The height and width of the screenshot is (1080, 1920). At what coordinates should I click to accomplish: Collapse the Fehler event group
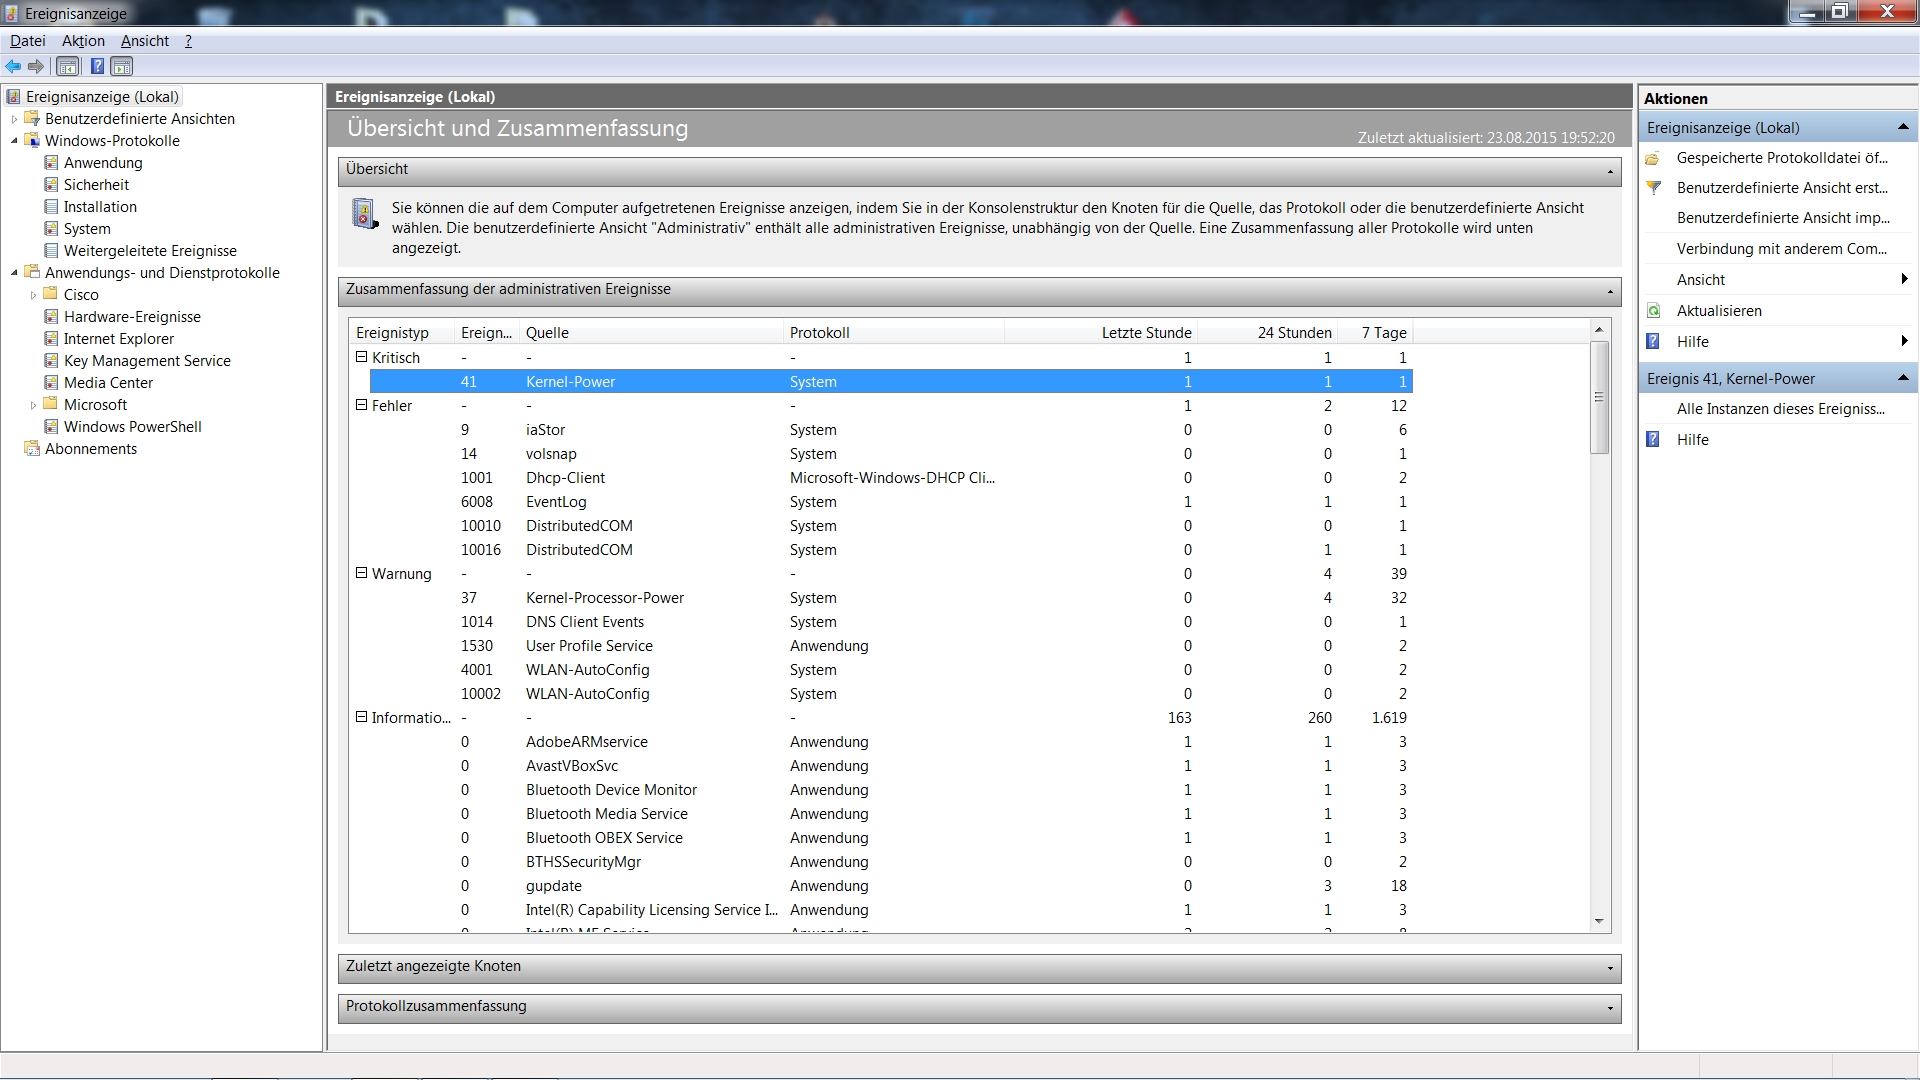362,405
